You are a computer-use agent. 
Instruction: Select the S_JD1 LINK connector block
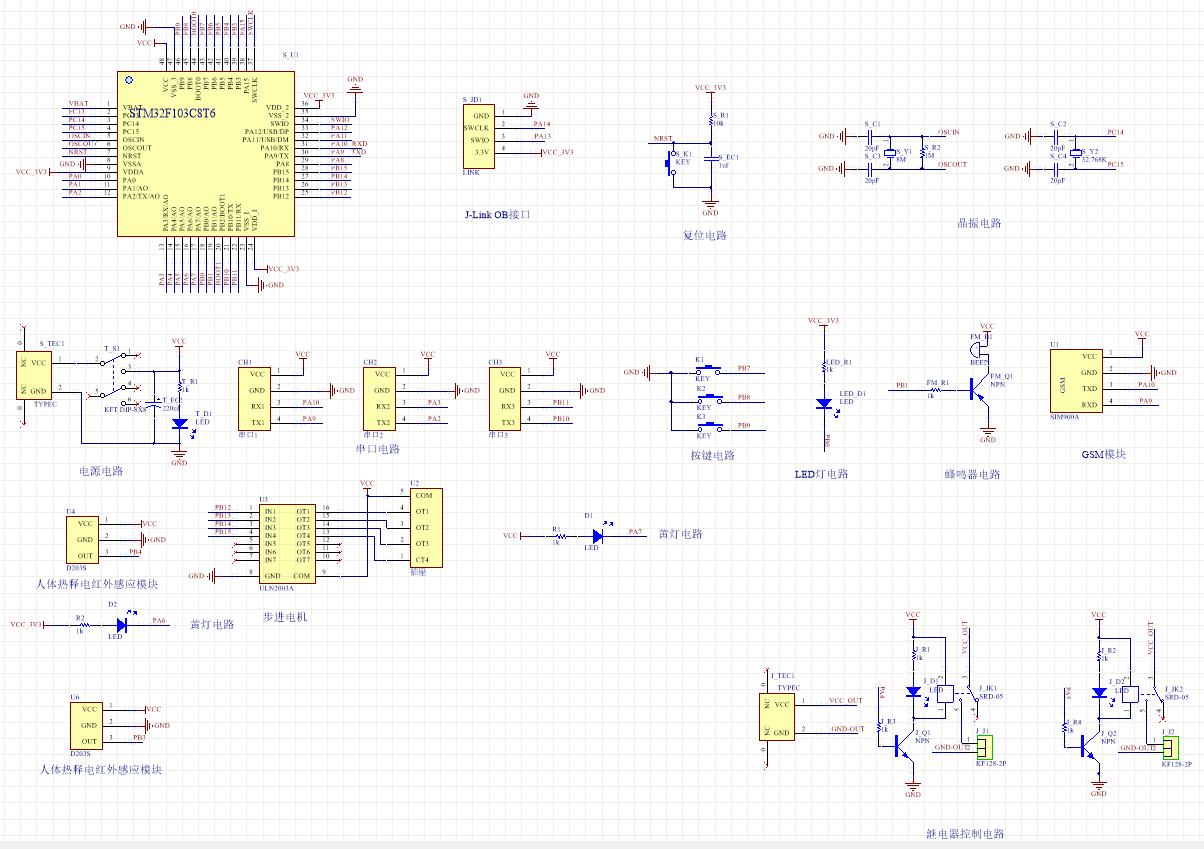coord(477,135)
